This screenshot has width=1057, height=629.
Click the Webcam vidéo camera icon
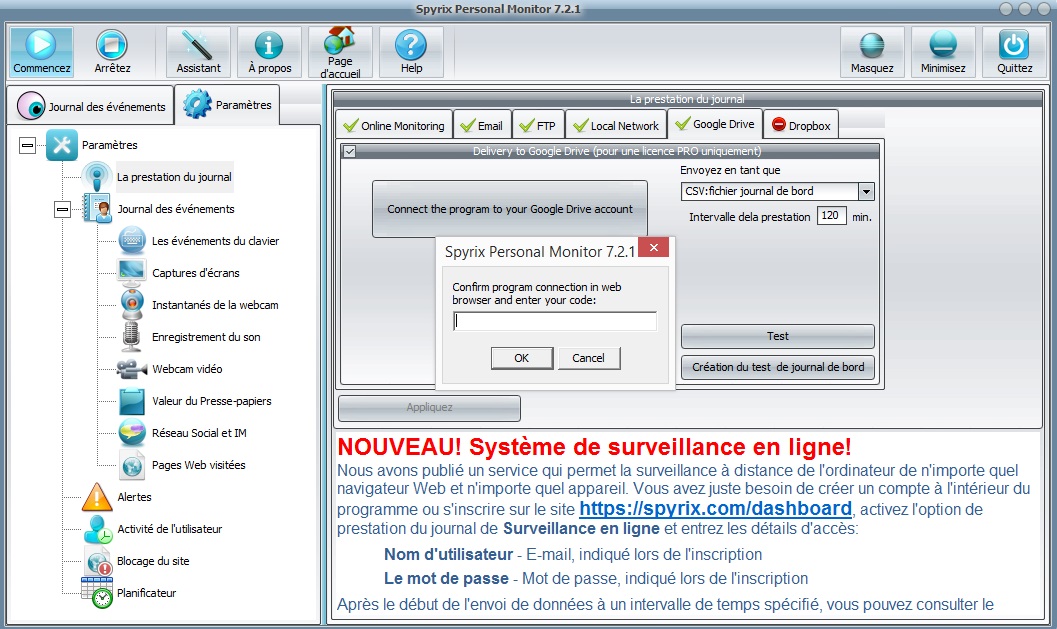point(131,369)
